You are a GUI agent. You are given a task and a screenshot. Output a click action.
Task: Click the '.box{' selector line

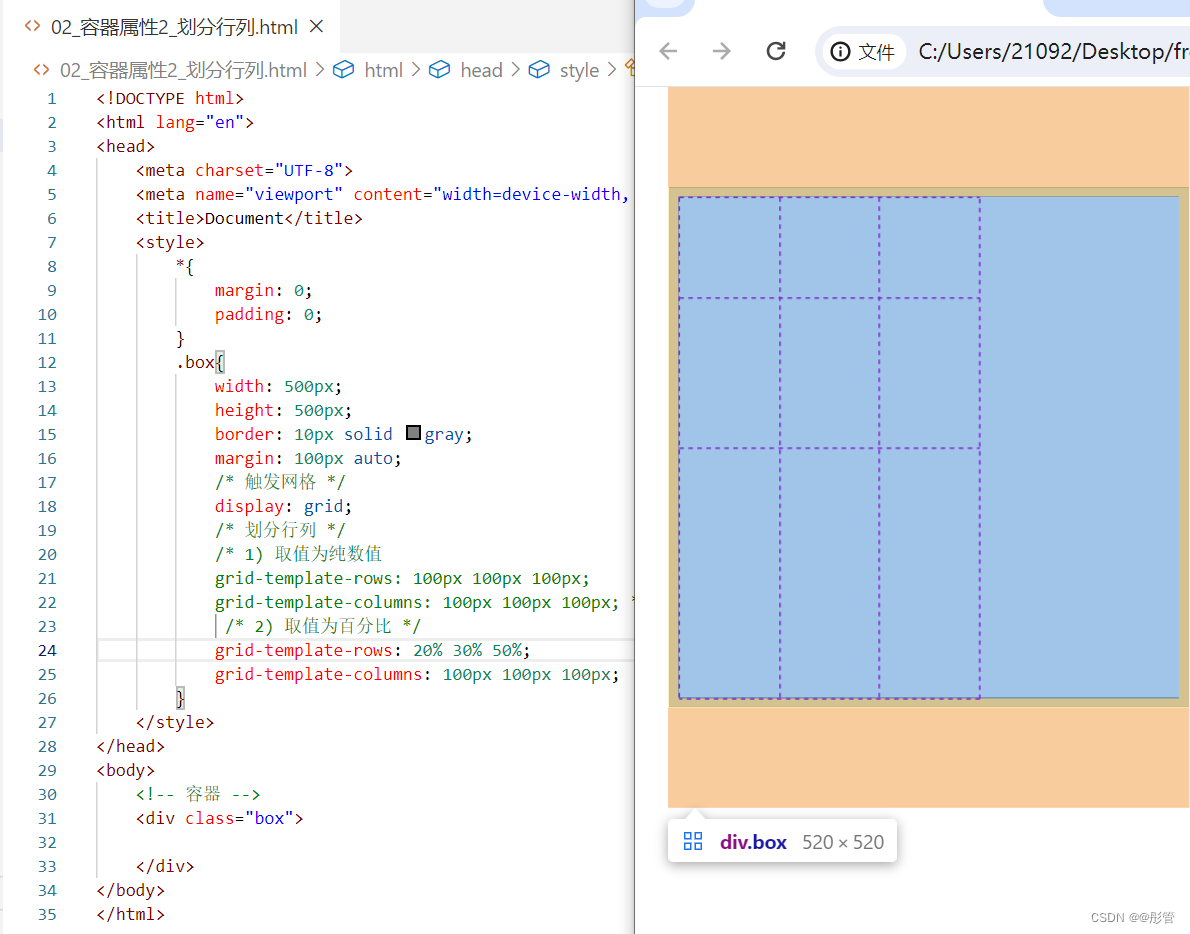(x=200, y=363)
